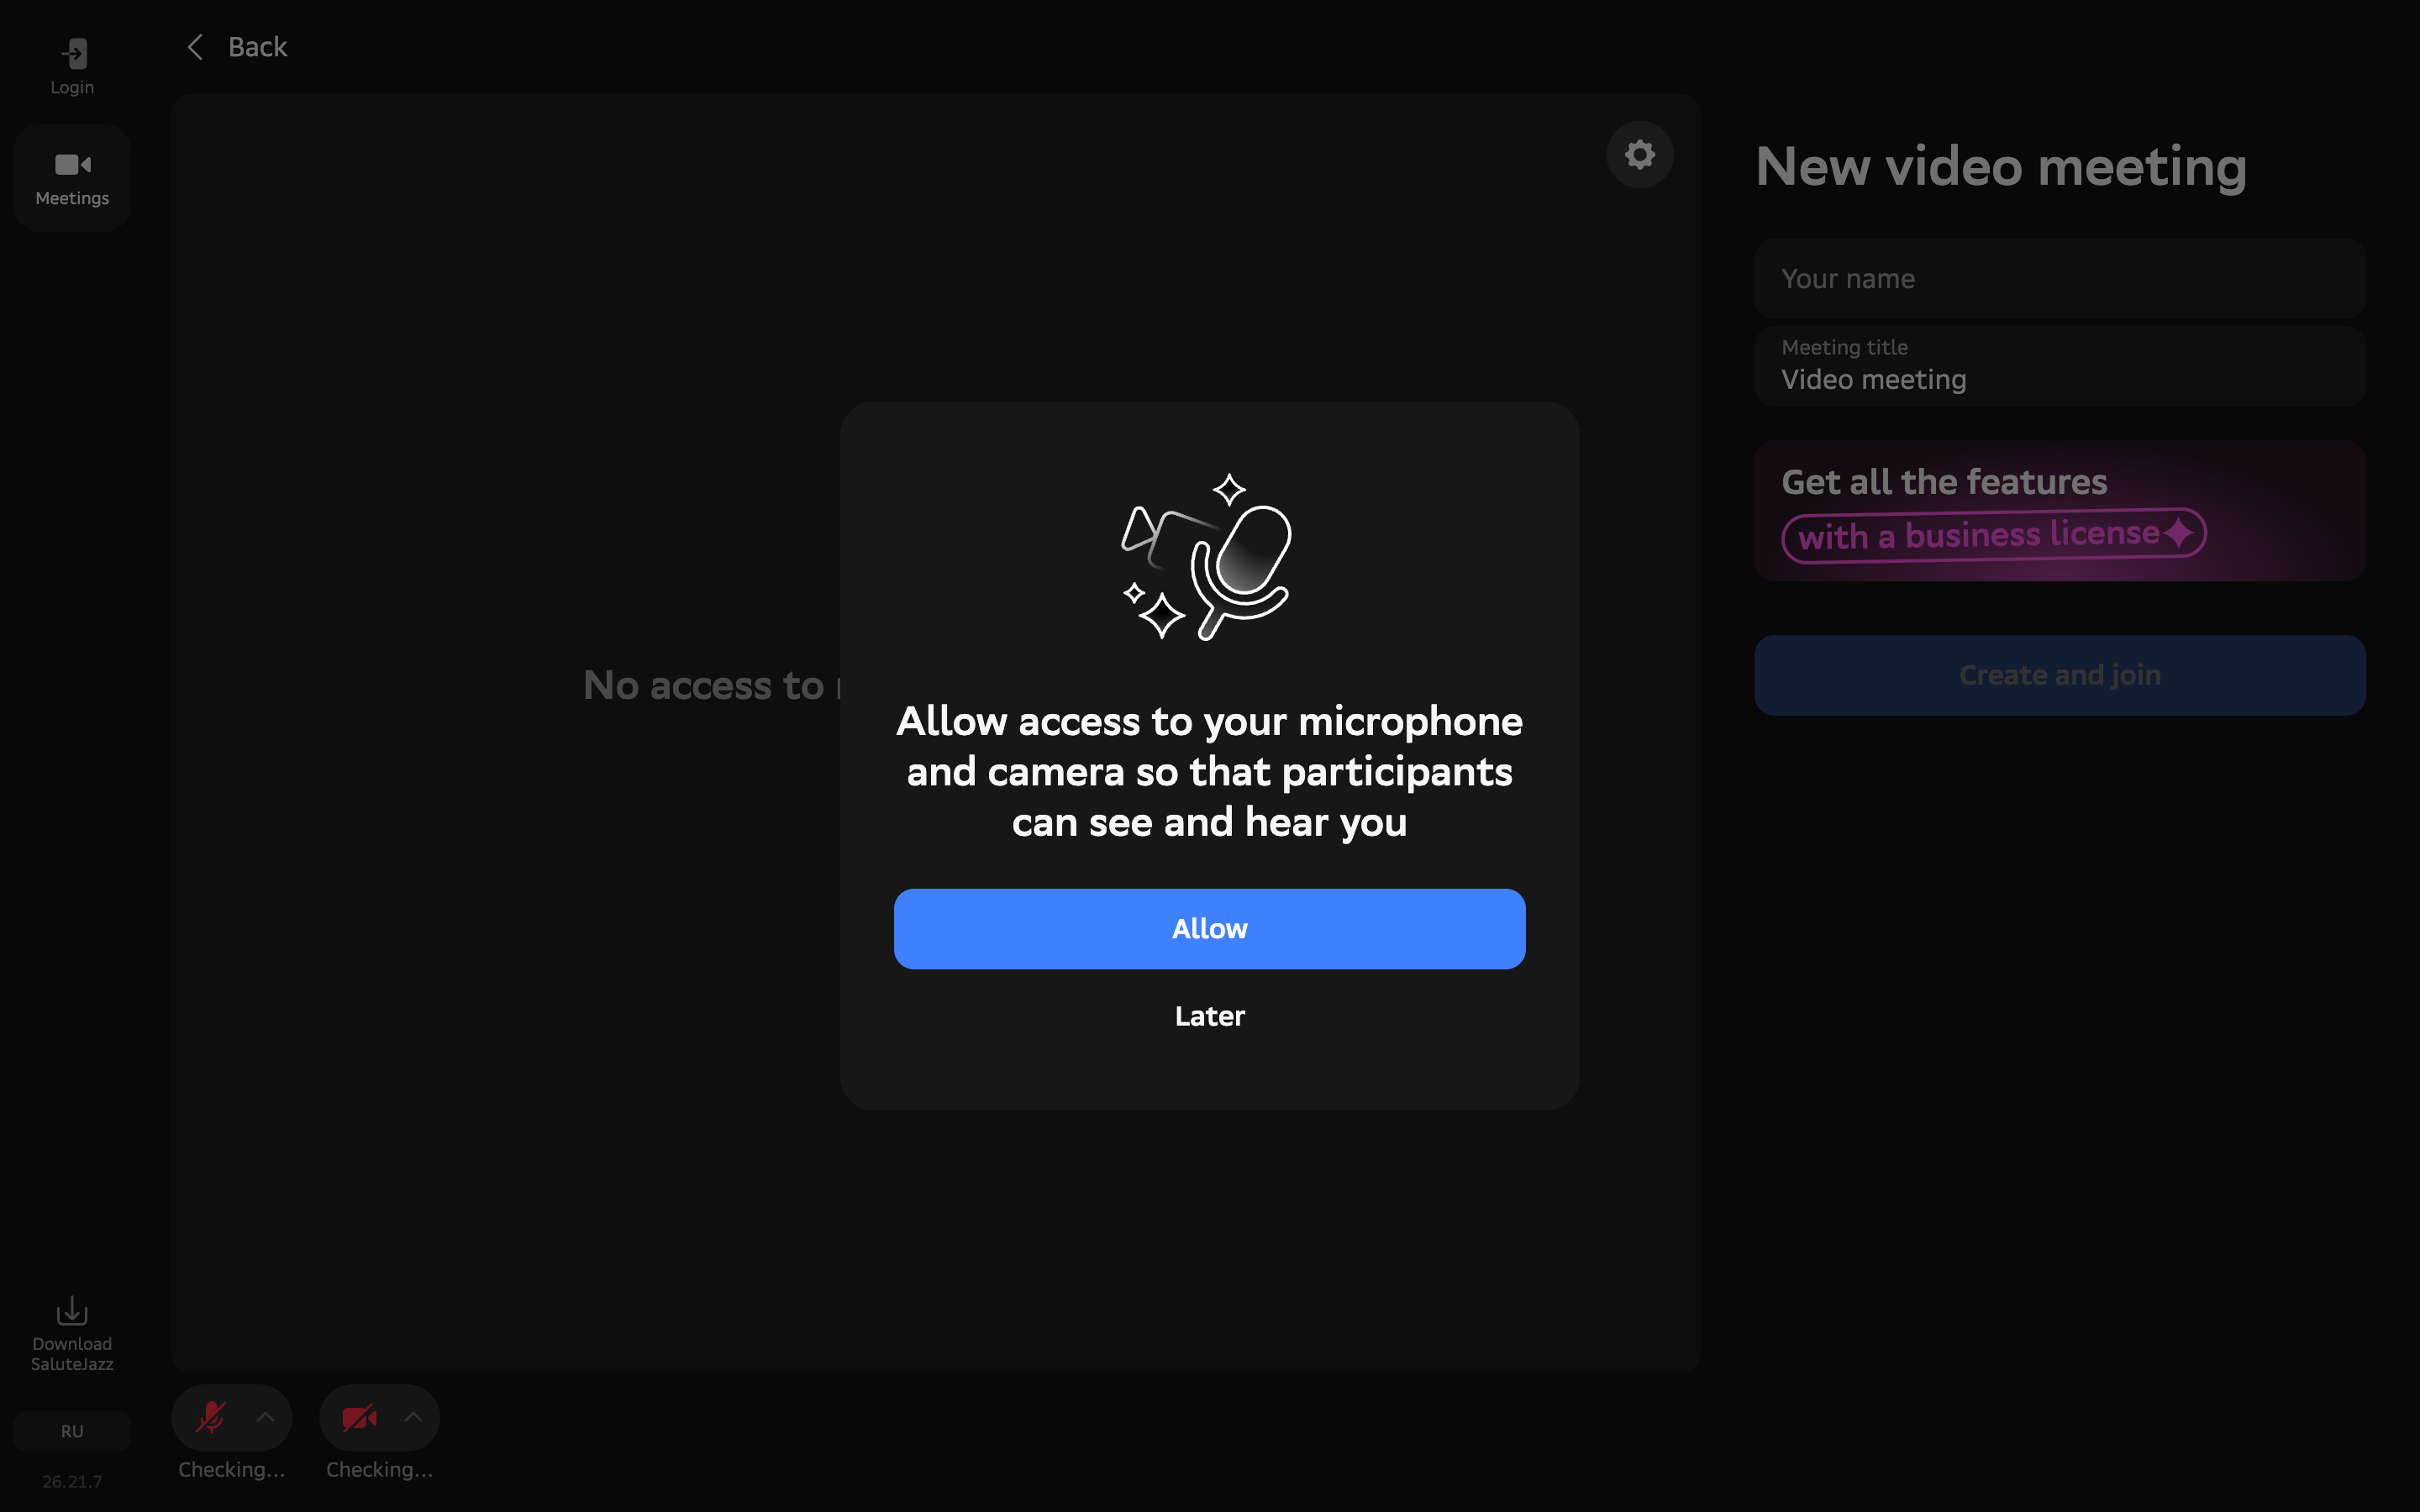
Task: Click the New video meeting heading
Action: 2001,166
